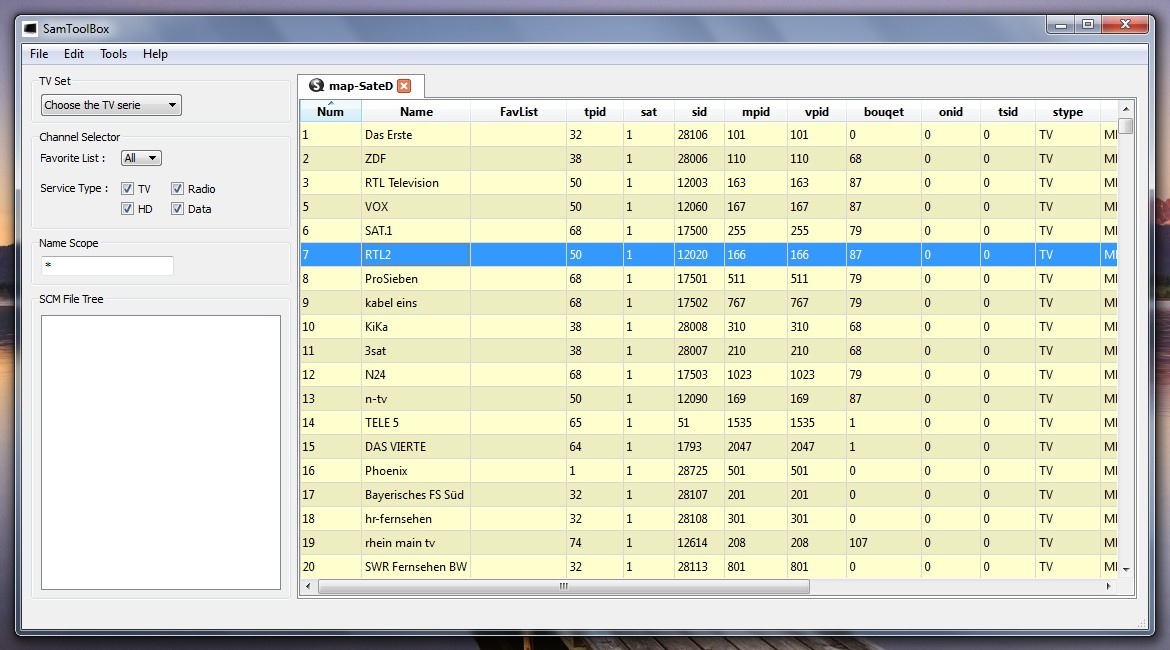Click the vertical scrollbar up arrow

tap(1126, 109)
